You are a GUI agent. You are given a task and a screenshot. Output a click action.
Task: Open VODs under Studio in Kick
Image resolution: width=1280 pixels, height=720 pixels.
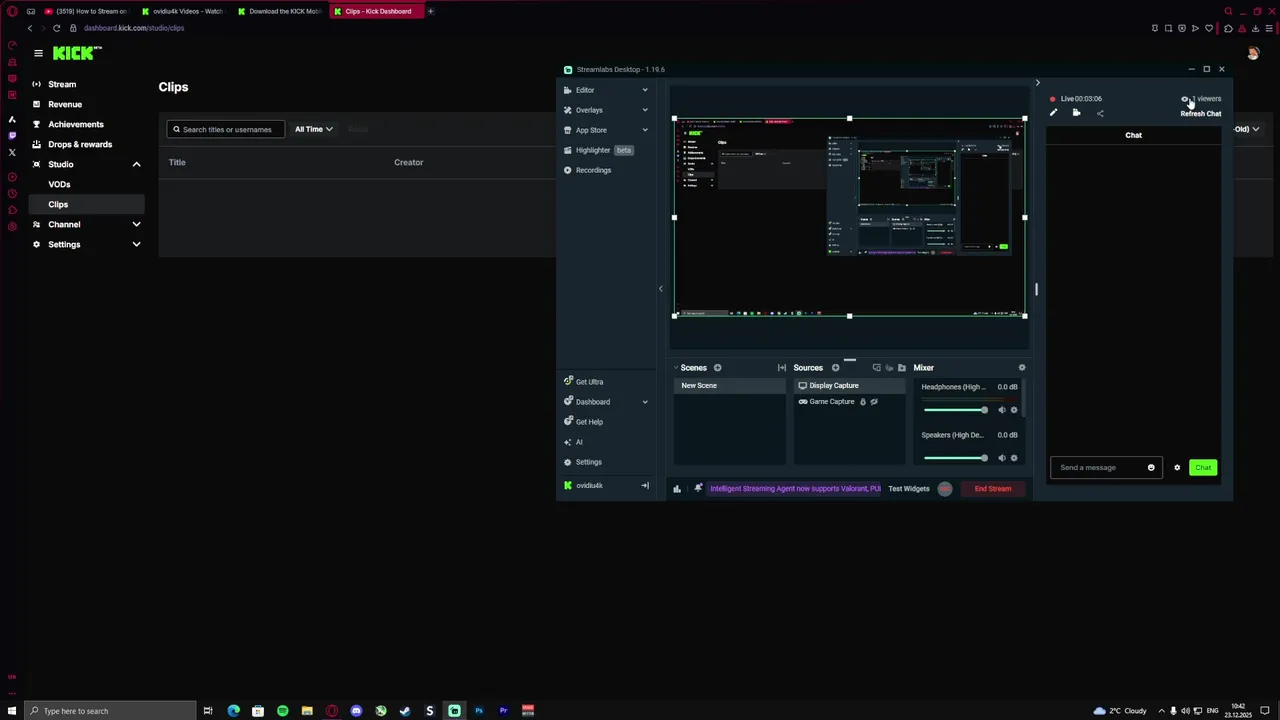point(59,184)
